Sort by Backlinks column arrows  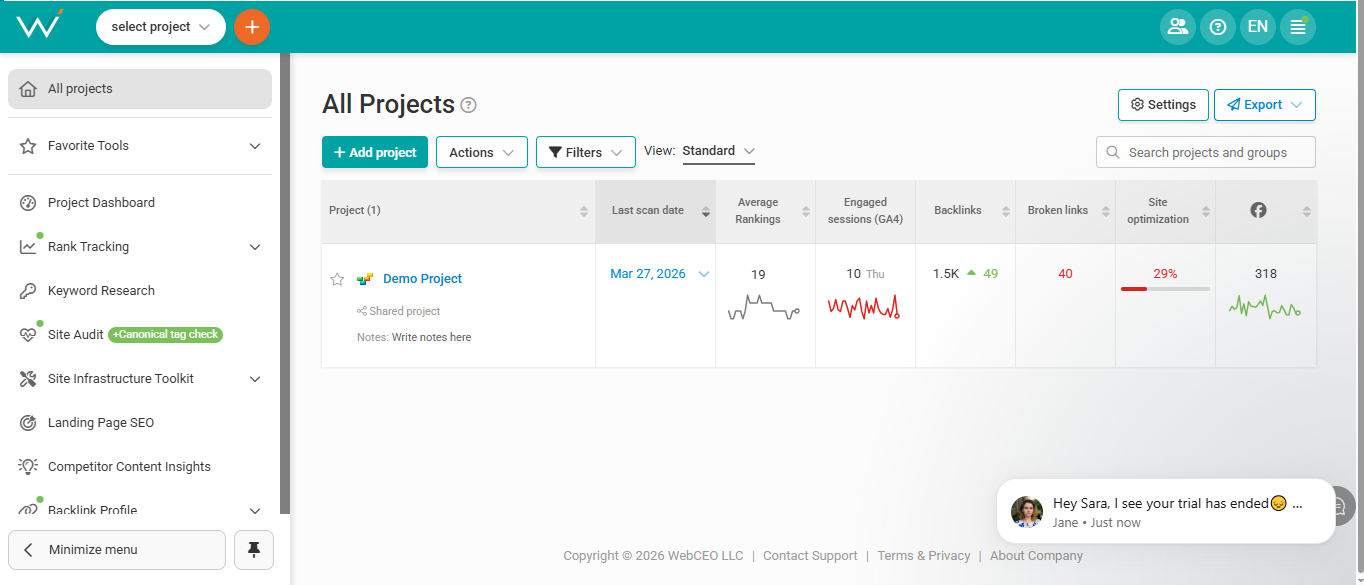[1006, 211]
